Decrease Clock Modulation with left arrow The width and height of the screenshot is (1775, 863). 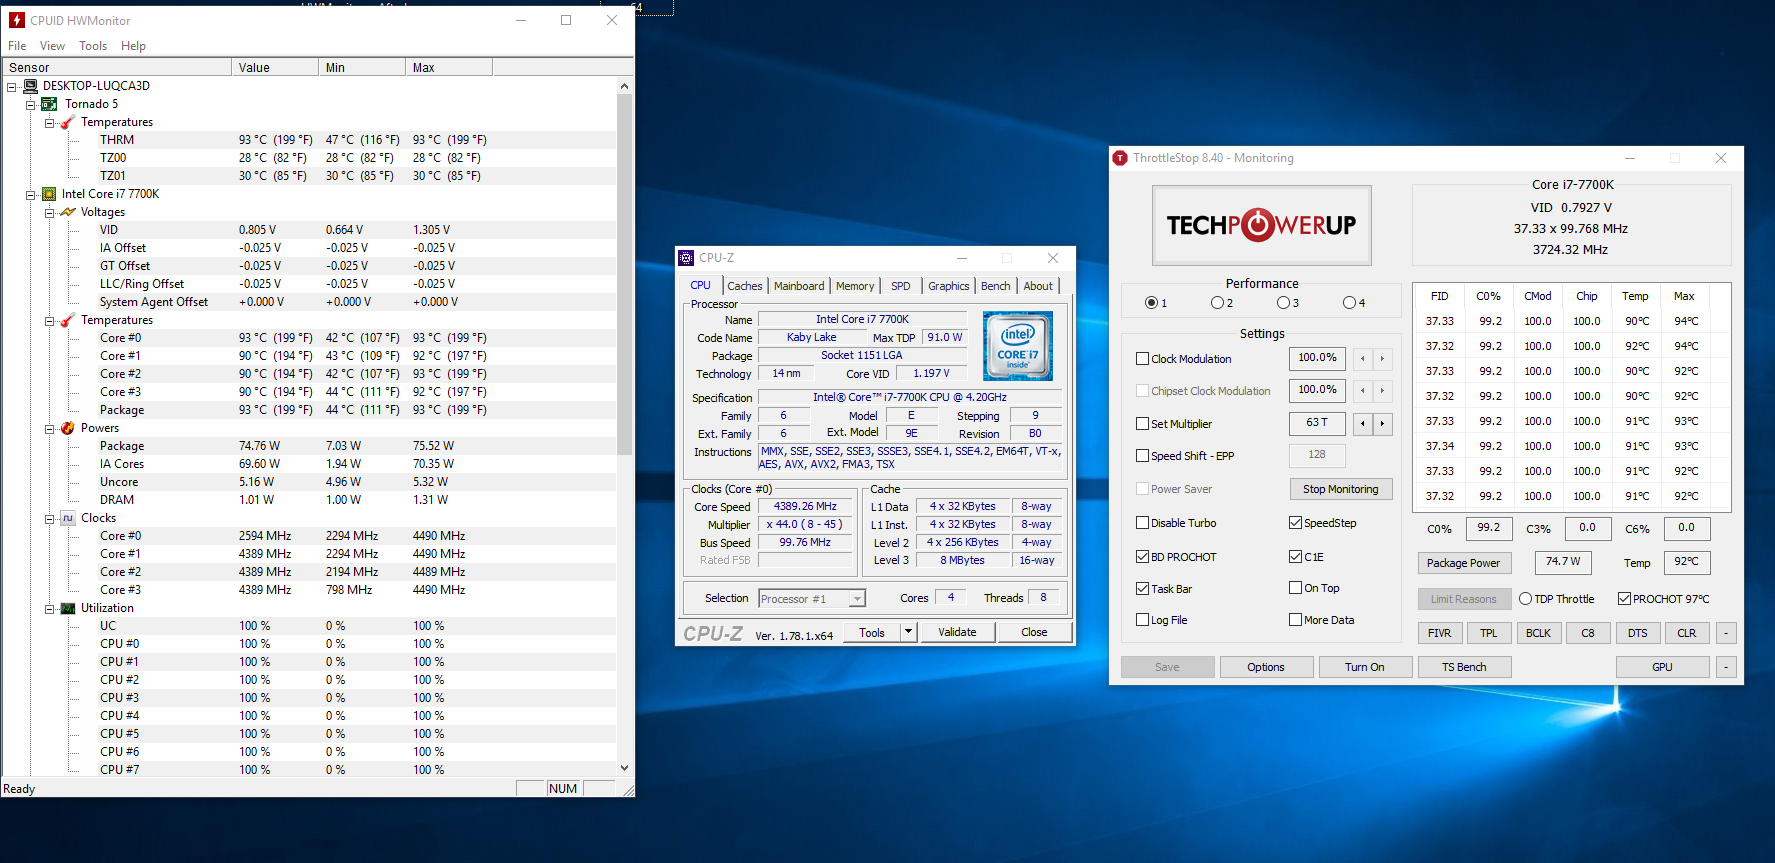pos(1362,358)
